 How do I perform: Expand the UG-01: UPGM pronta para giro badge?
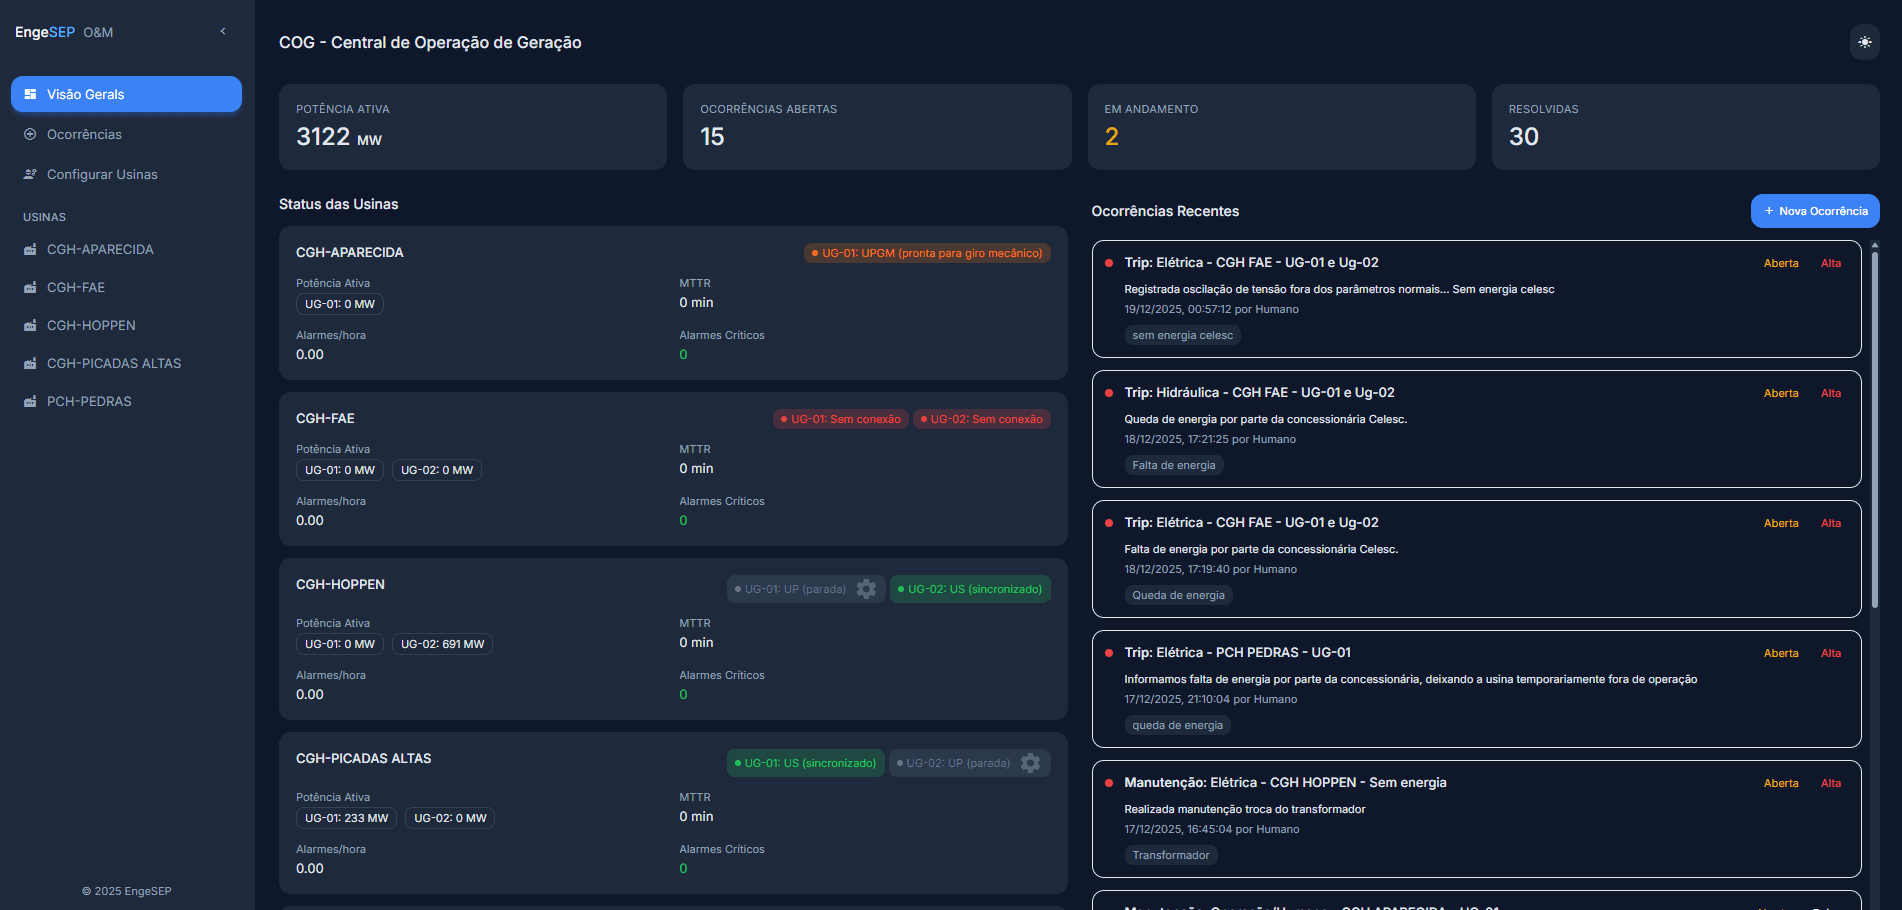pyautogui.click(x=927, y=253)
